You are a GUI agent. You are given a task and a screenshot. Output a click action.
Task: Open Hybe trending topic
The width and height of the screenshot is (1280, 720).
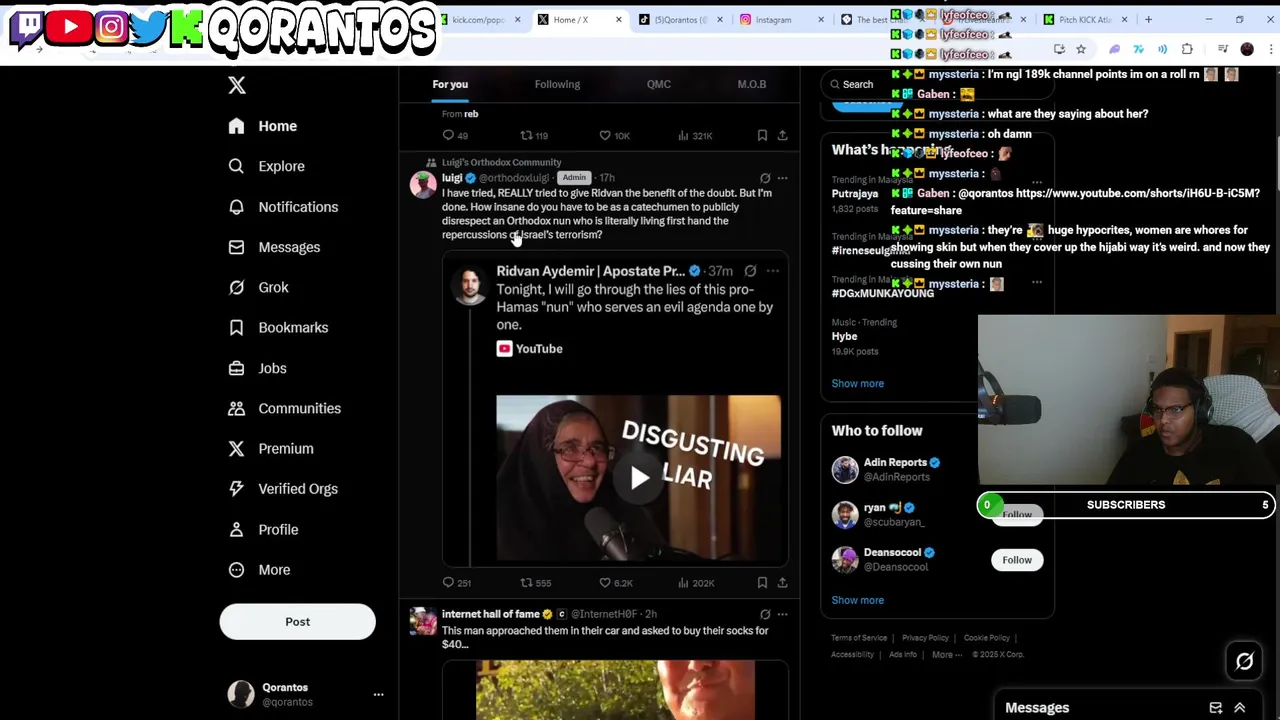click(x=844, y=337)
